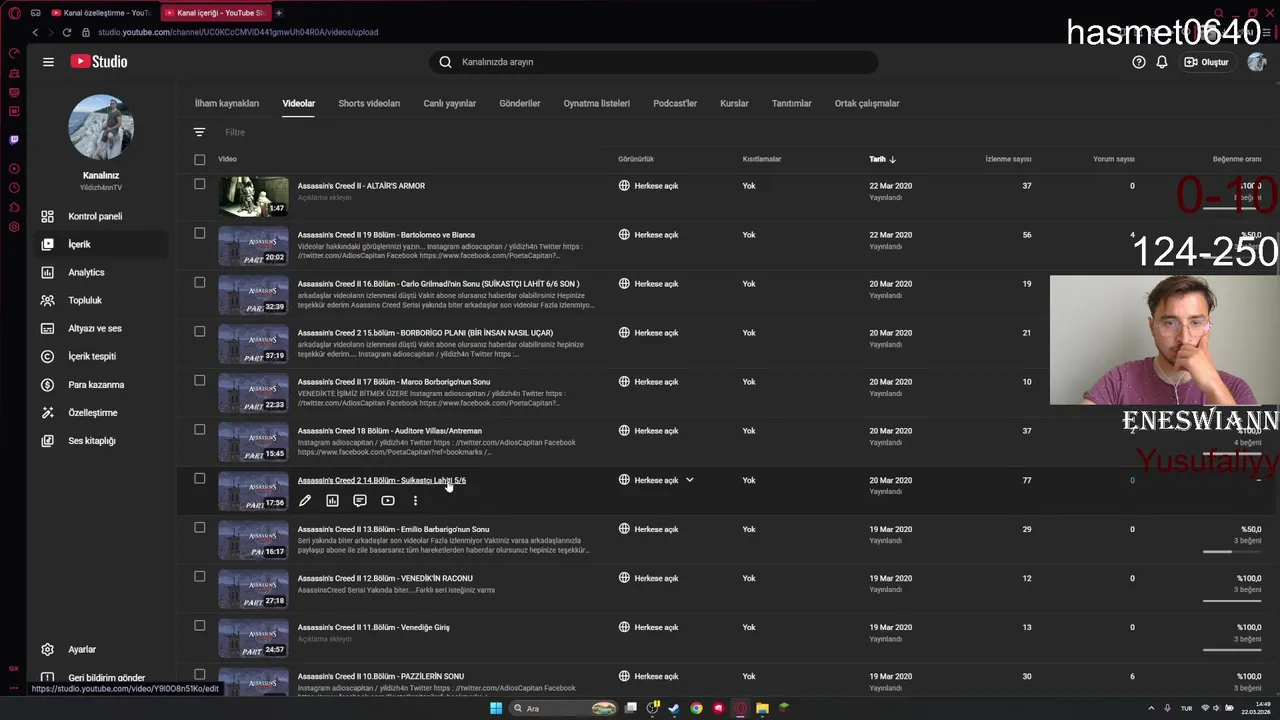1280x720 pixels.
Task: Go back with browser back arrow
Action: point(35,32)
